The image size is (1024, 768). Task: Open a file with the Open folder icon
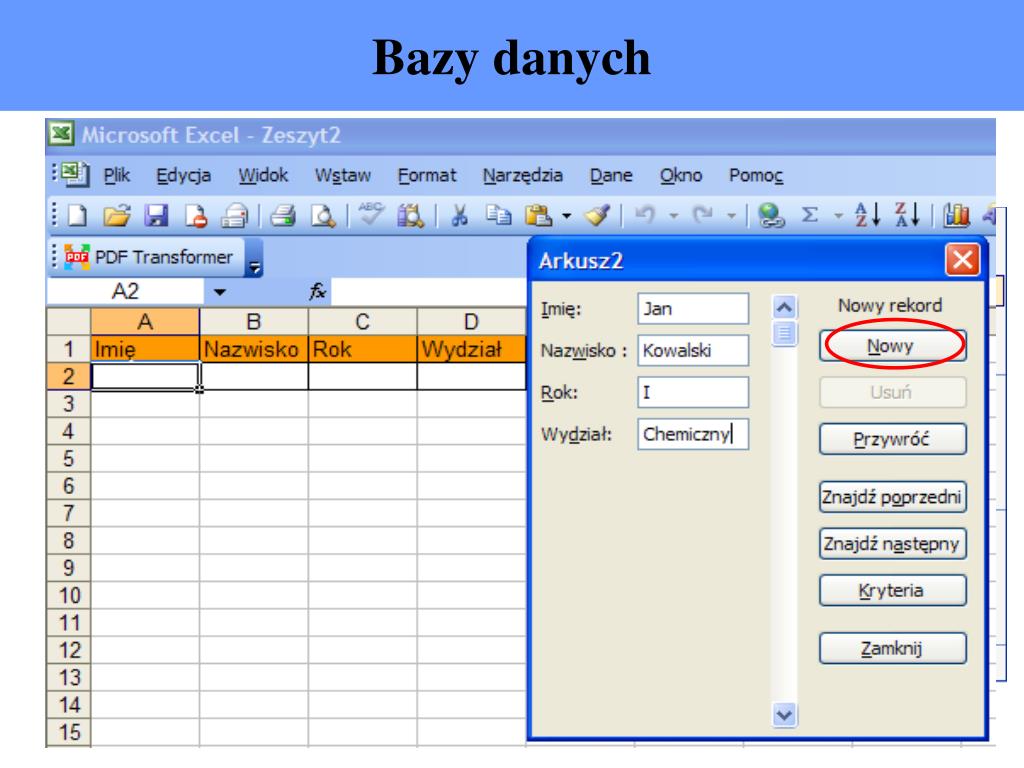(x=116, y=215)
